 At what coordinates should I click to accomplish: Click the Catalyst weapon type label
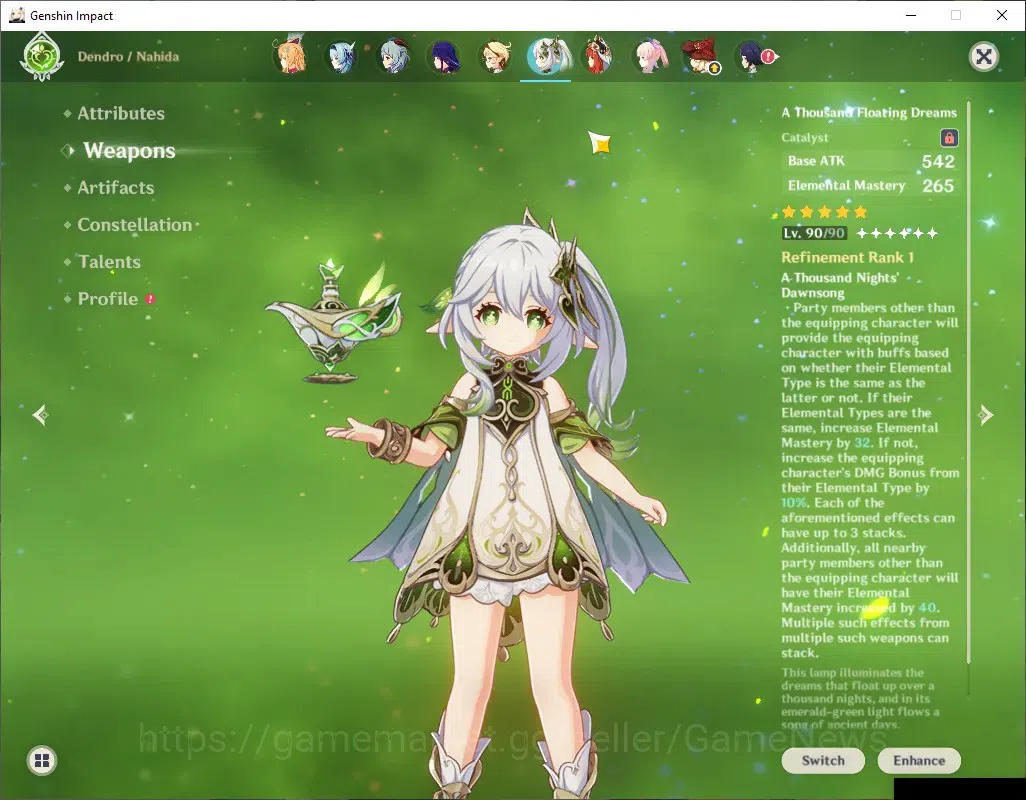(x=805, y=137)
